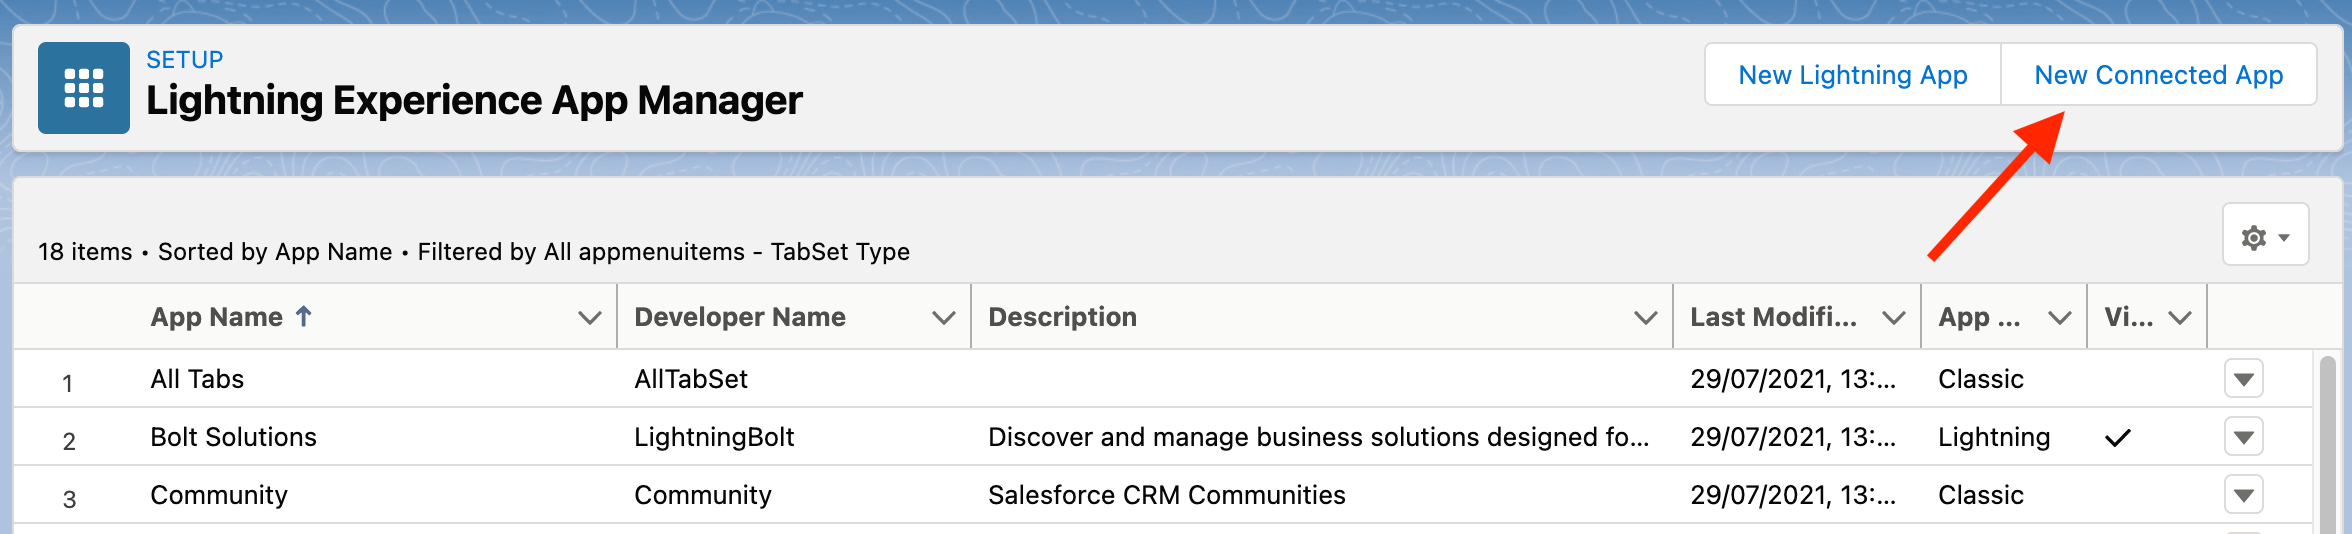Open row actions menu for Bolt Solutions
Screen dimensions: 2352x534
coord(2243,438)
